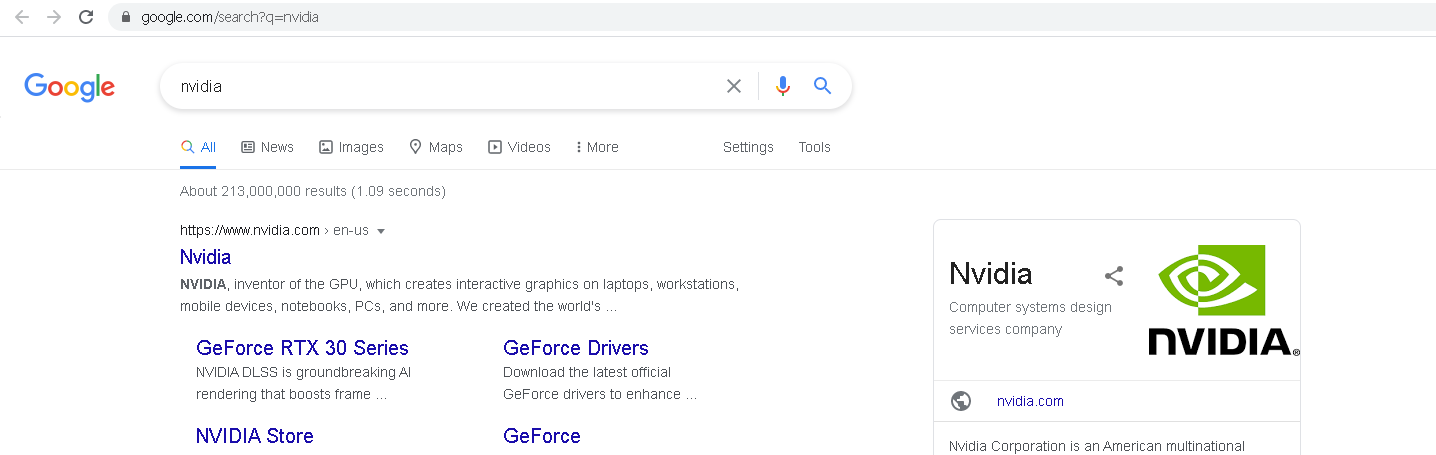The width and height of the screenshot is (1436, 455).
Task: Click the Nvidia knowledge panel title
Action: click(x=991, y=274)
